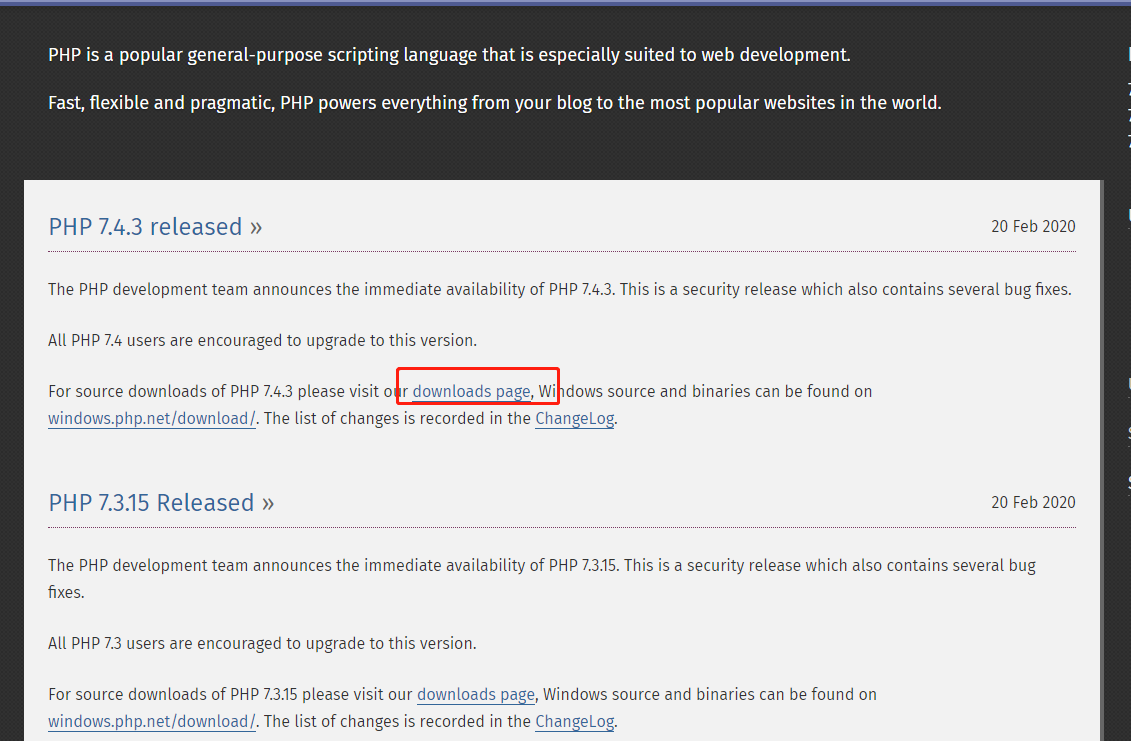
Task: Click the paragraph announcing availability of PHP 7.4.3
Action: pyautogui.click(x=560, y=289)
